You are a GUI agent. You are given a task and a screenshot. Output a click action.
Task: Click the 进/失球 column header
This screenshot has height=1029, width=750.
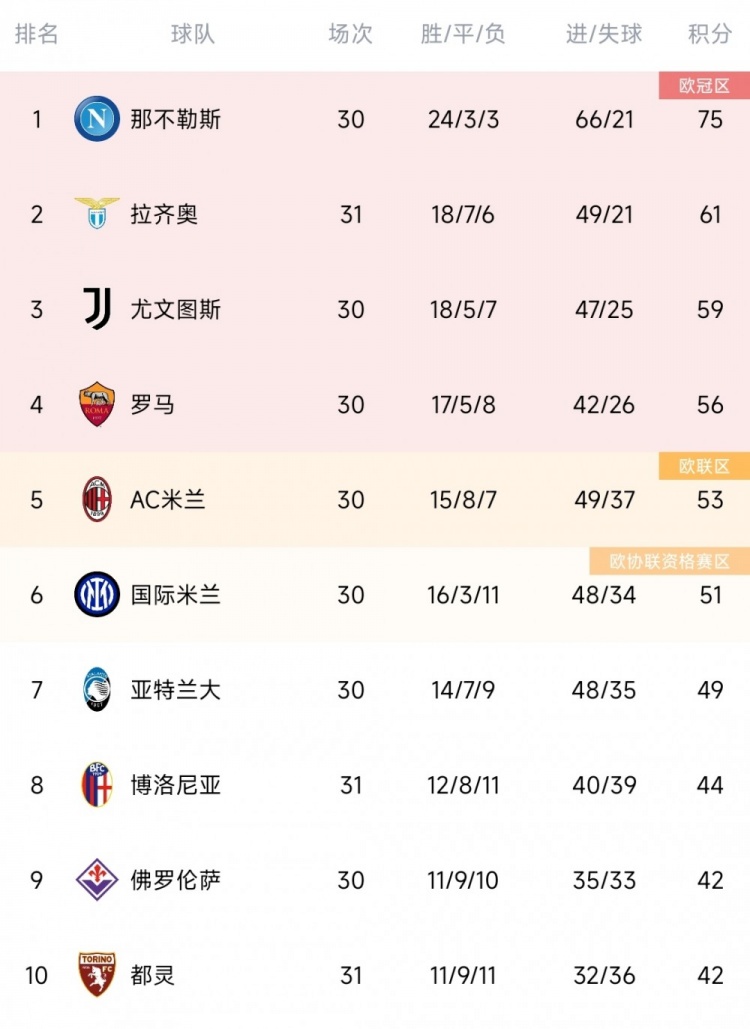(604, 34)
